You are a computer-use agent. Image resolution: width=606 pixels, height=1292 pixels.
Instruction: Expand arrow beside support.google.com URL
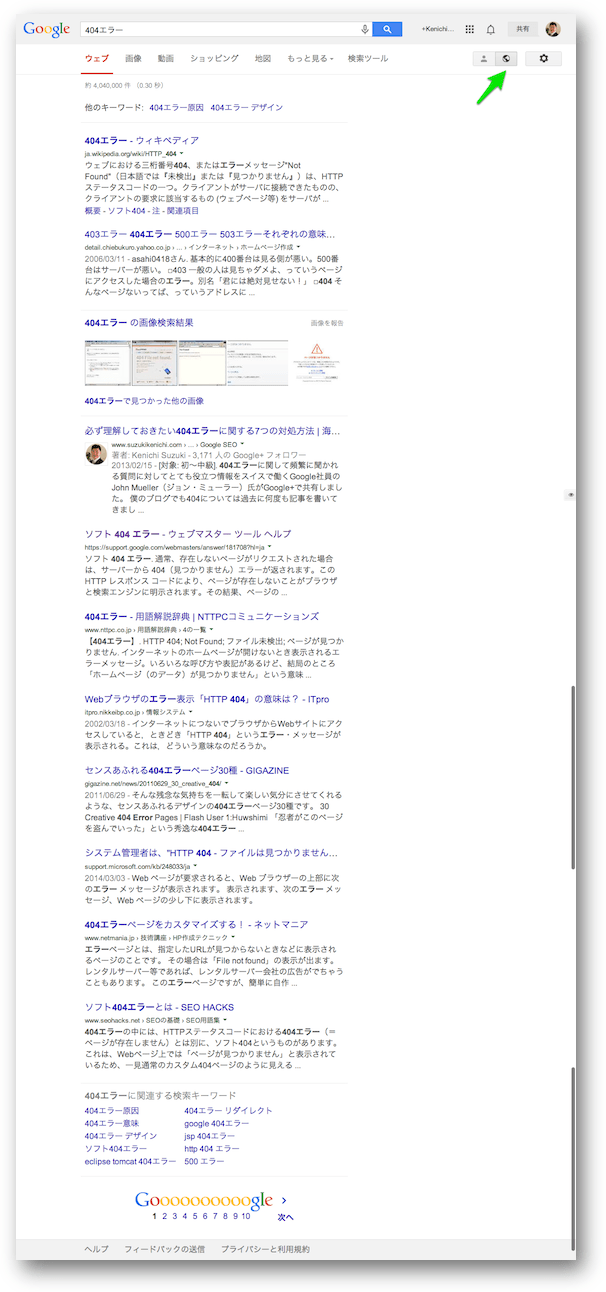tap(269, 547)
